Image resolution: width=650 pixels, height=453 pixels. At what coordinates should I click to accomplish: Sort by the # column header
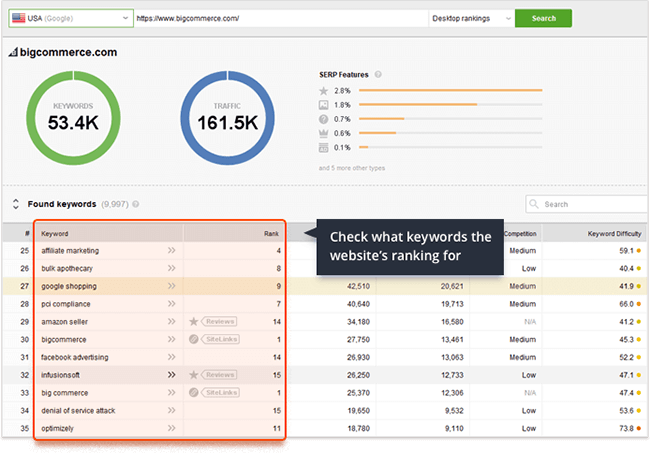(27, 234)
